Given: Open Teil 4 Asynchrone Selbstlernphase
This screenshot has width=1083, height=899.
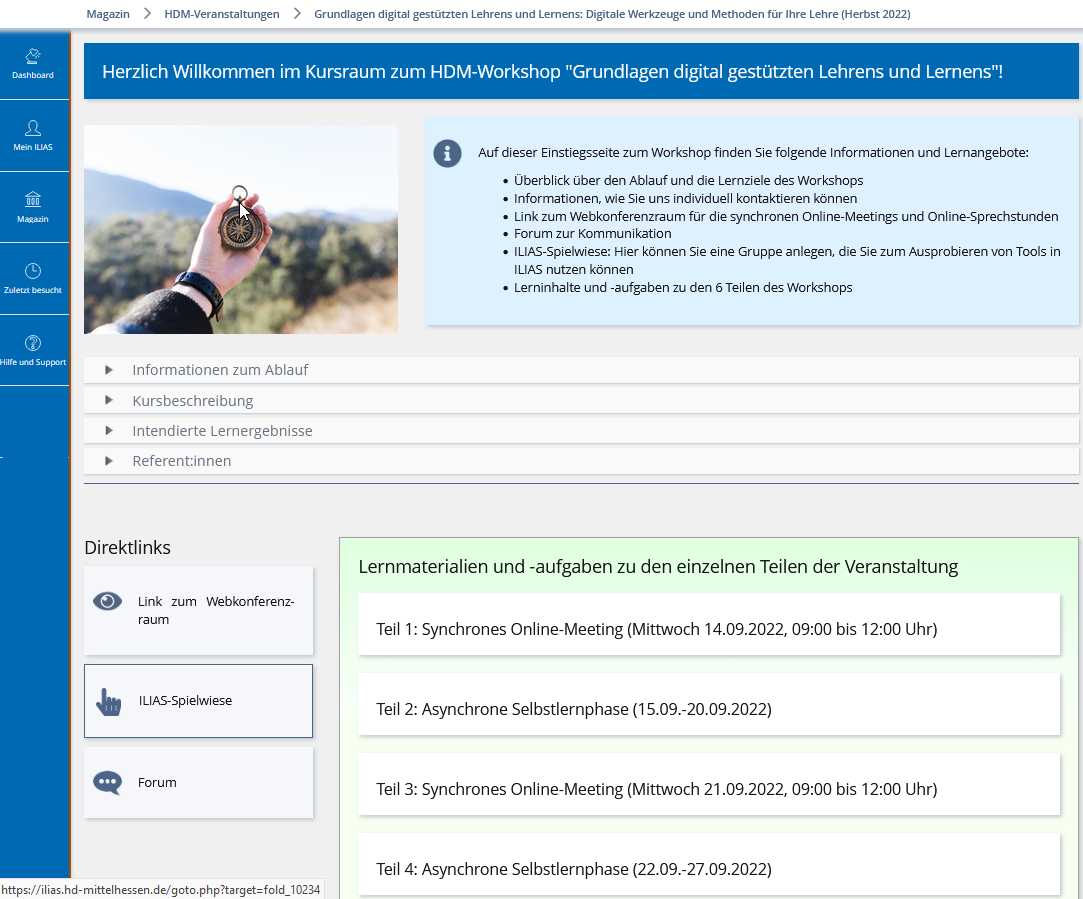Looking at the screenshot, I should [574, 869].
